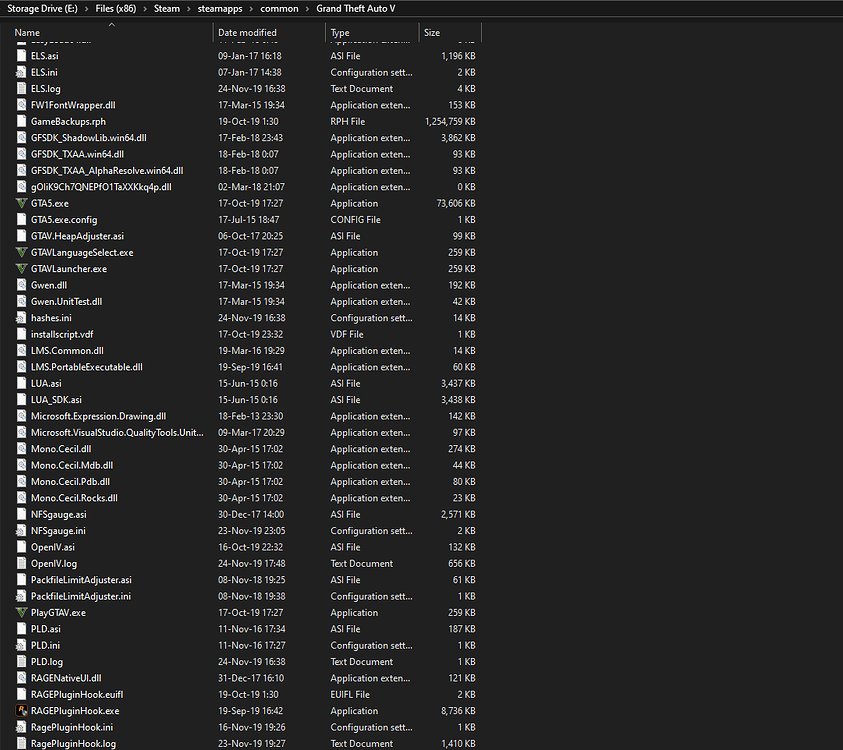The image size is (843, 750).
Task: Click the GameBackups.rph file icon
Action: pos(22,121)
